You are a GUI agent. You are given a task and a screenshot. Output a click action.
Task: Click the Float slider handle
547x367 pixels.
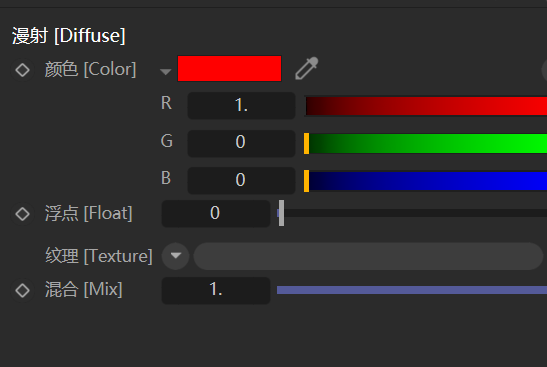pos(282,213)
